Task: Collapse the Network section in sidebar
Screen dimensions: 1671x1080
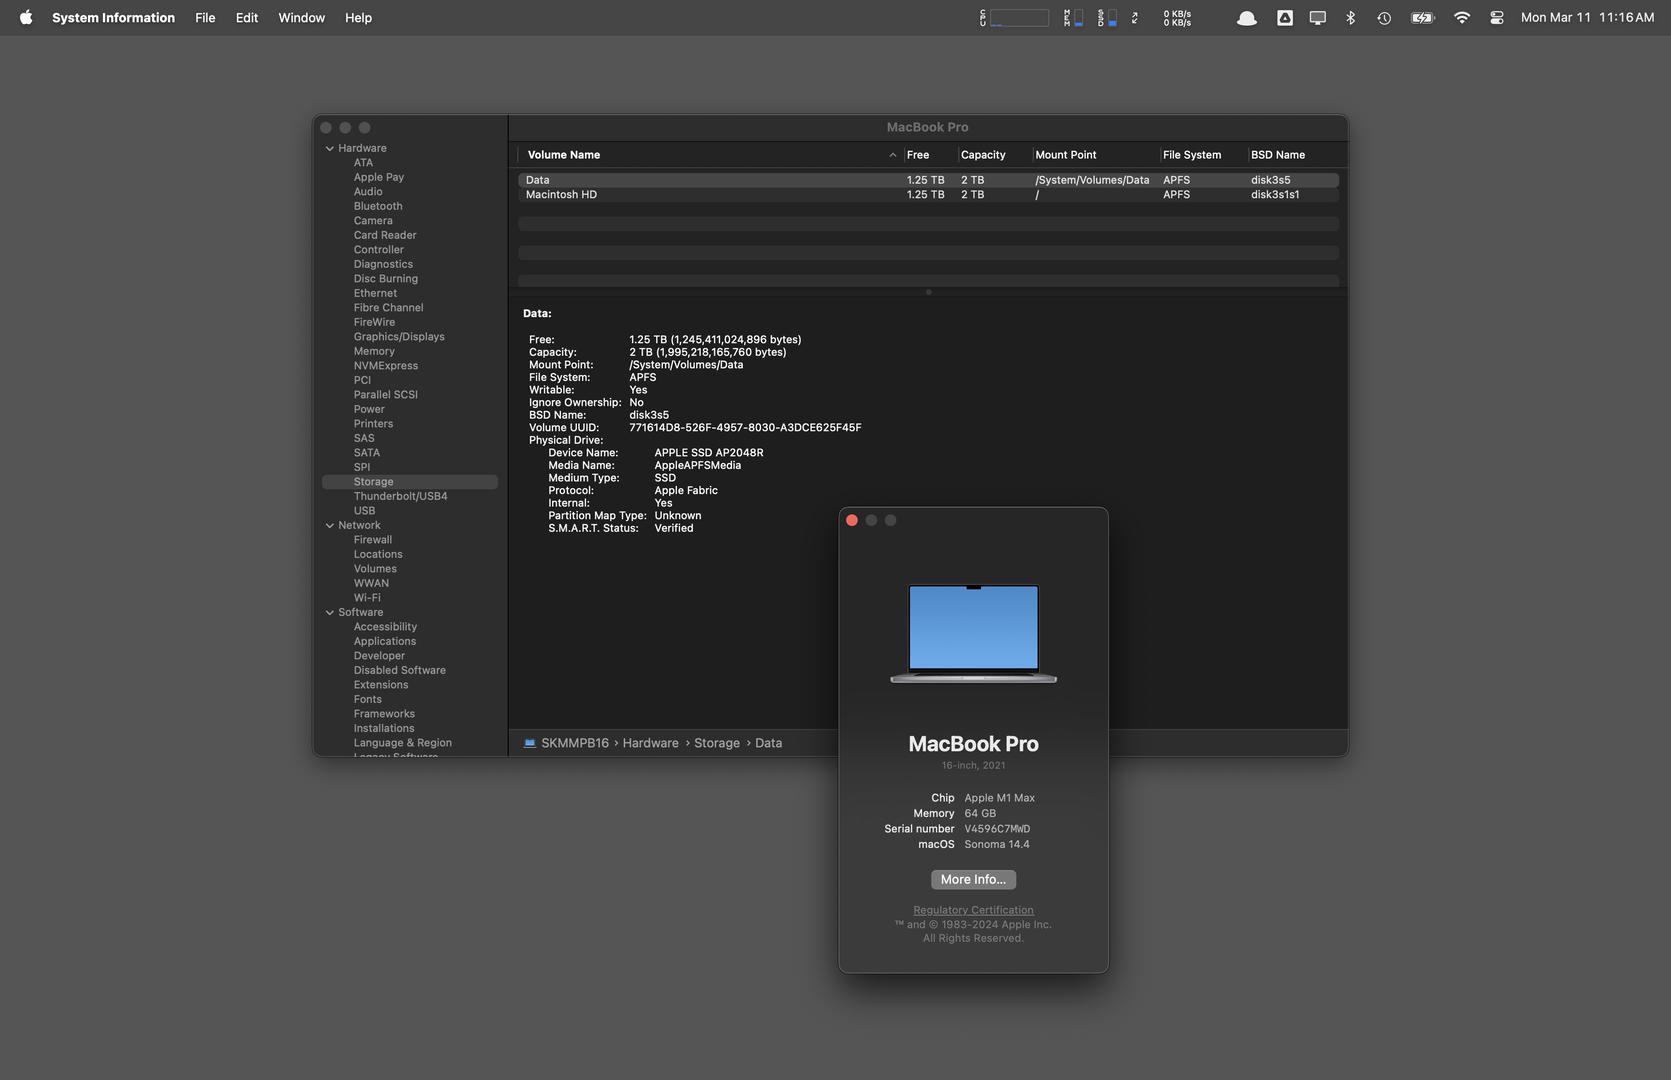Action: (x=330, y=525)
